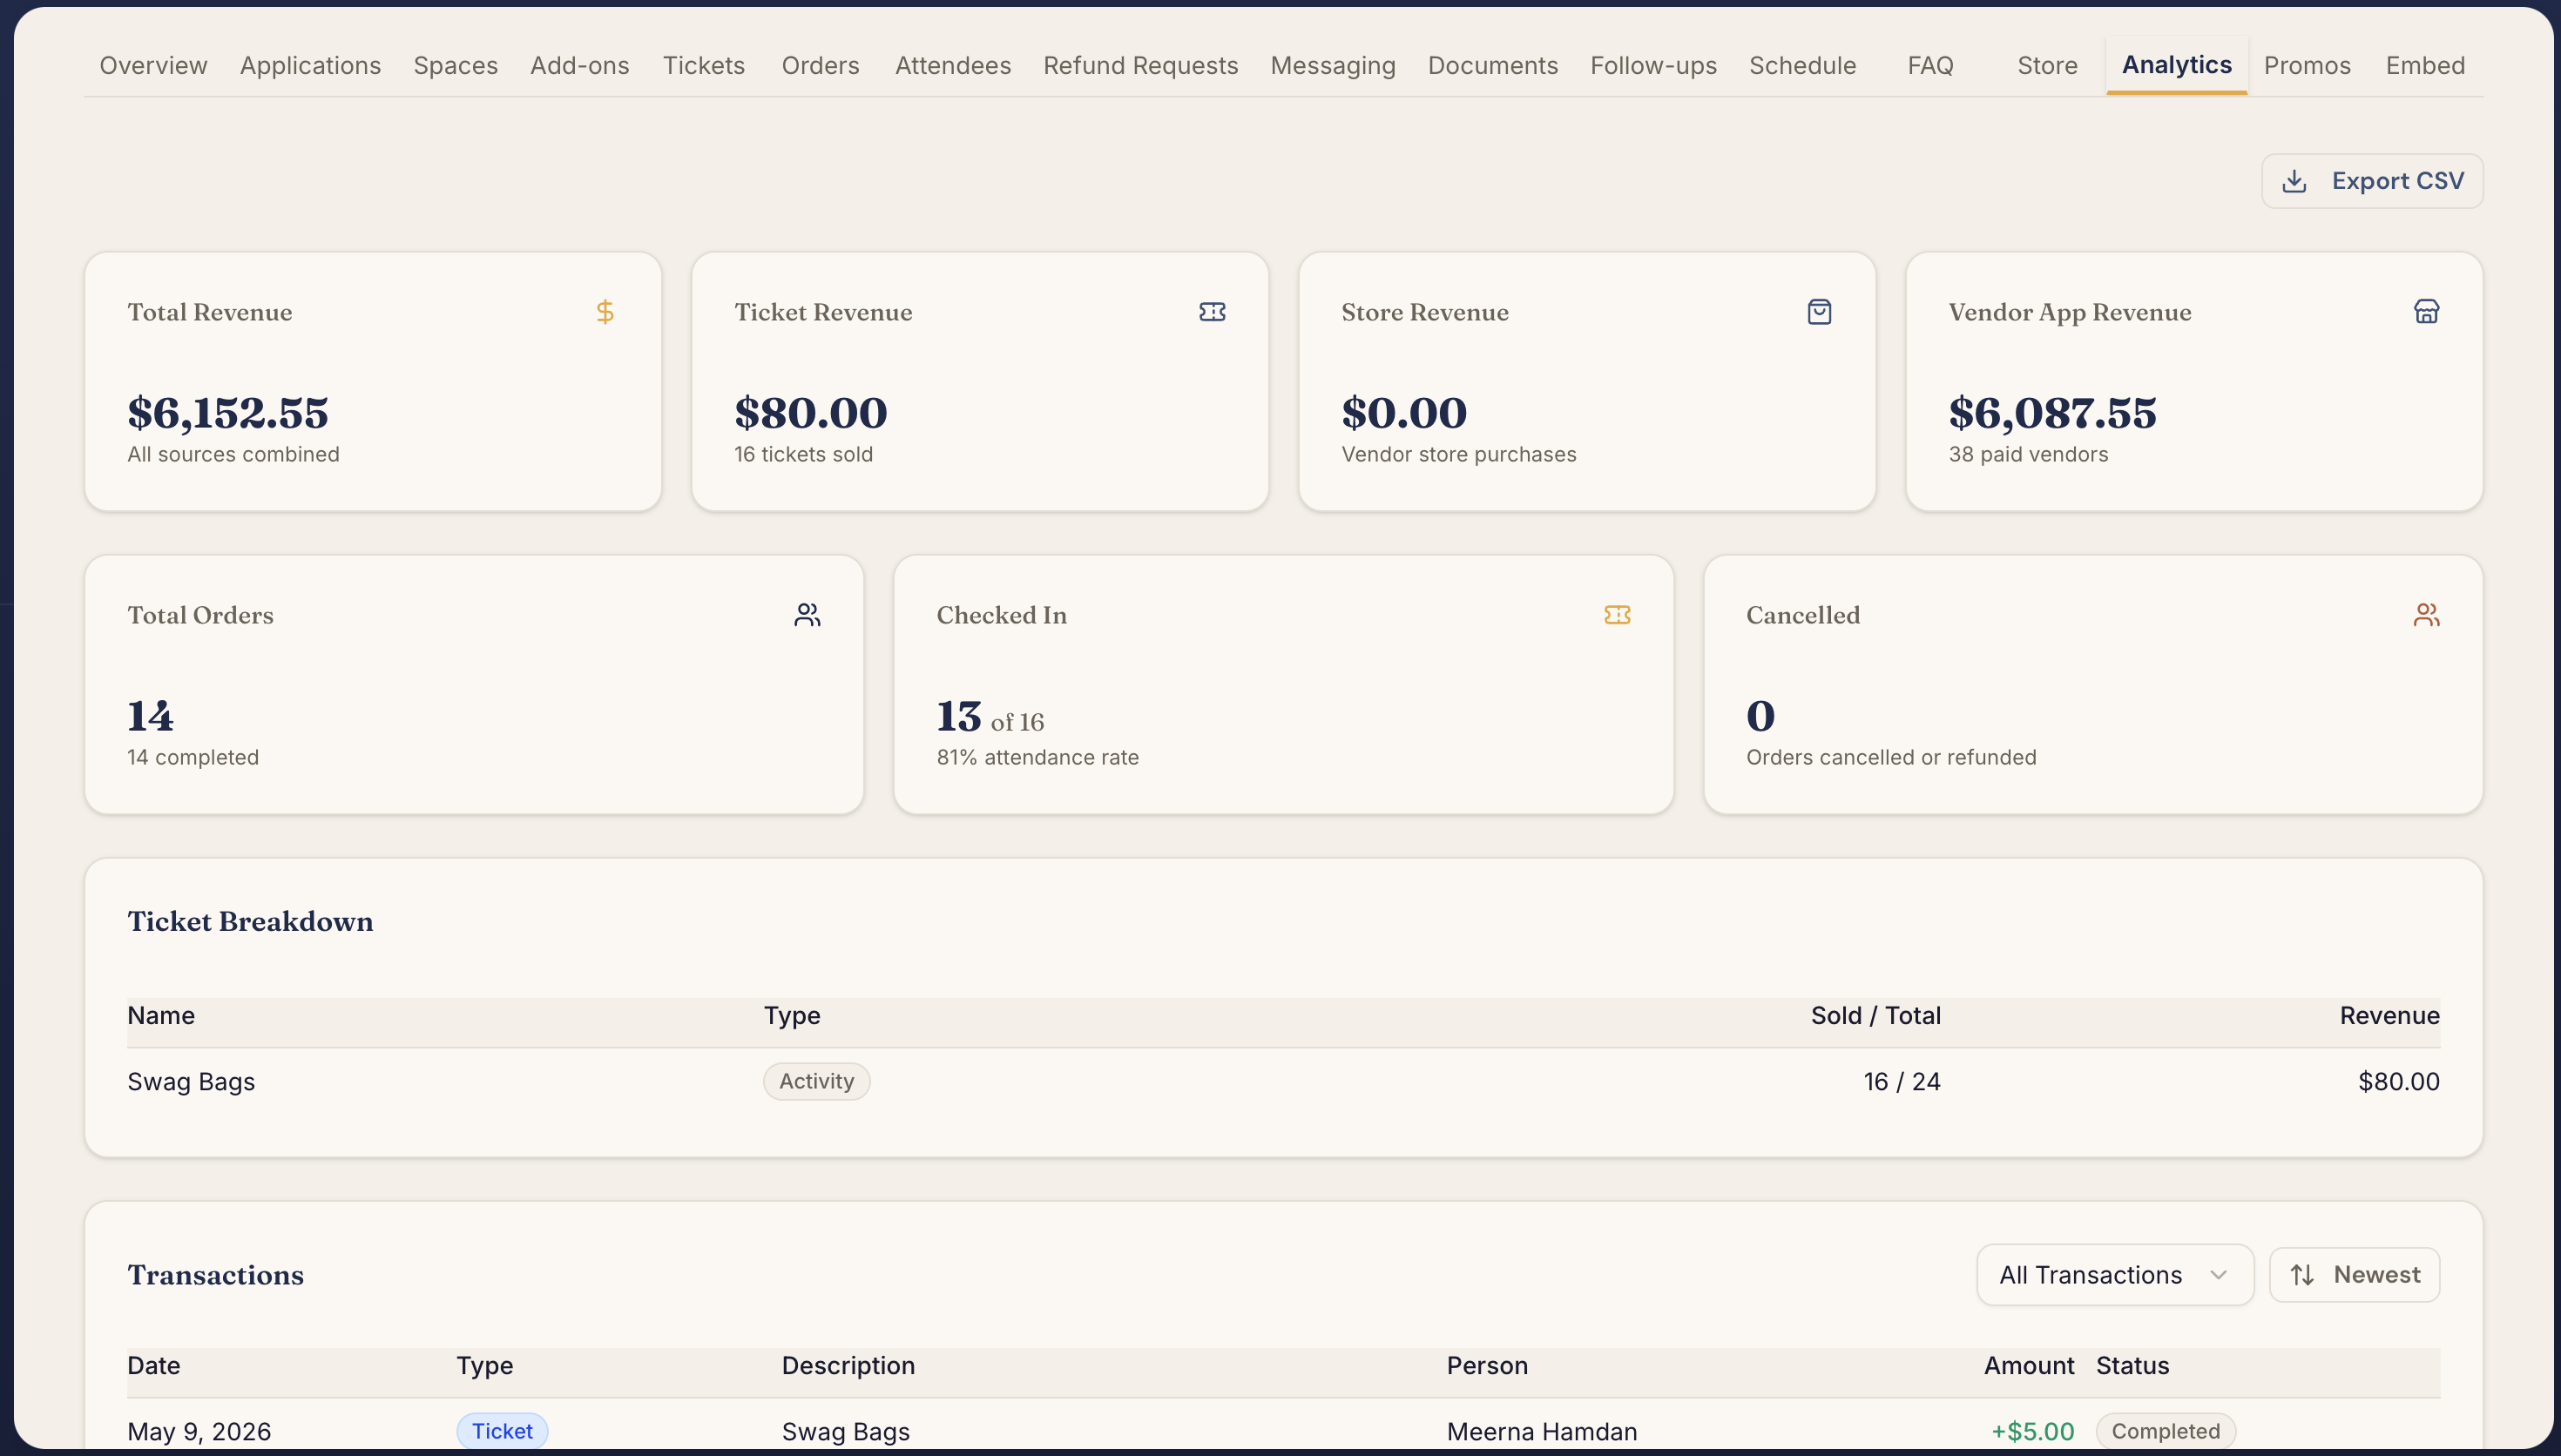Click the May 9, 2026 transaction date
The width and height of the screenshot is (2561, 1456).
pyautogui.click(x=199, y=1432)
